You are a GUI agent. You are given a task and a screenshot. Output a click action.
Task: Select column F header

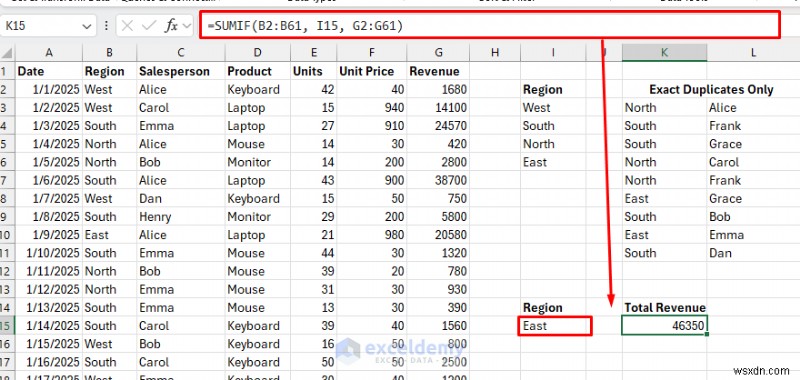371,53
